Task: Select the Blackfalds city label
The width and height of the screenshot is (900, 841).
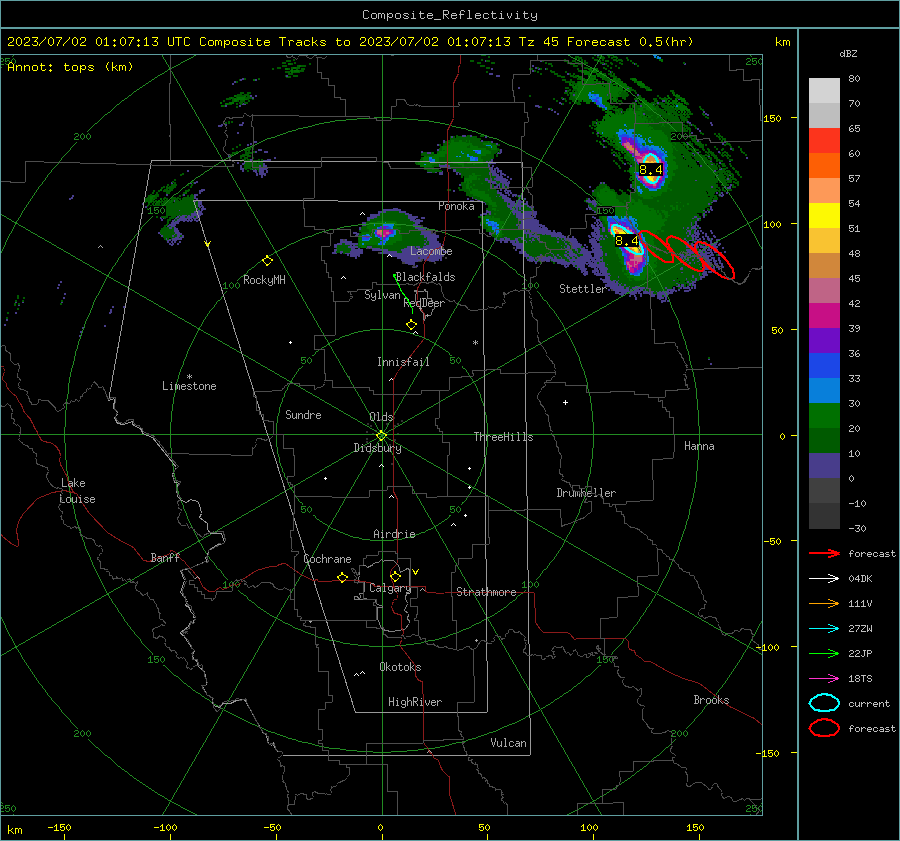Action: pos(425,277)
